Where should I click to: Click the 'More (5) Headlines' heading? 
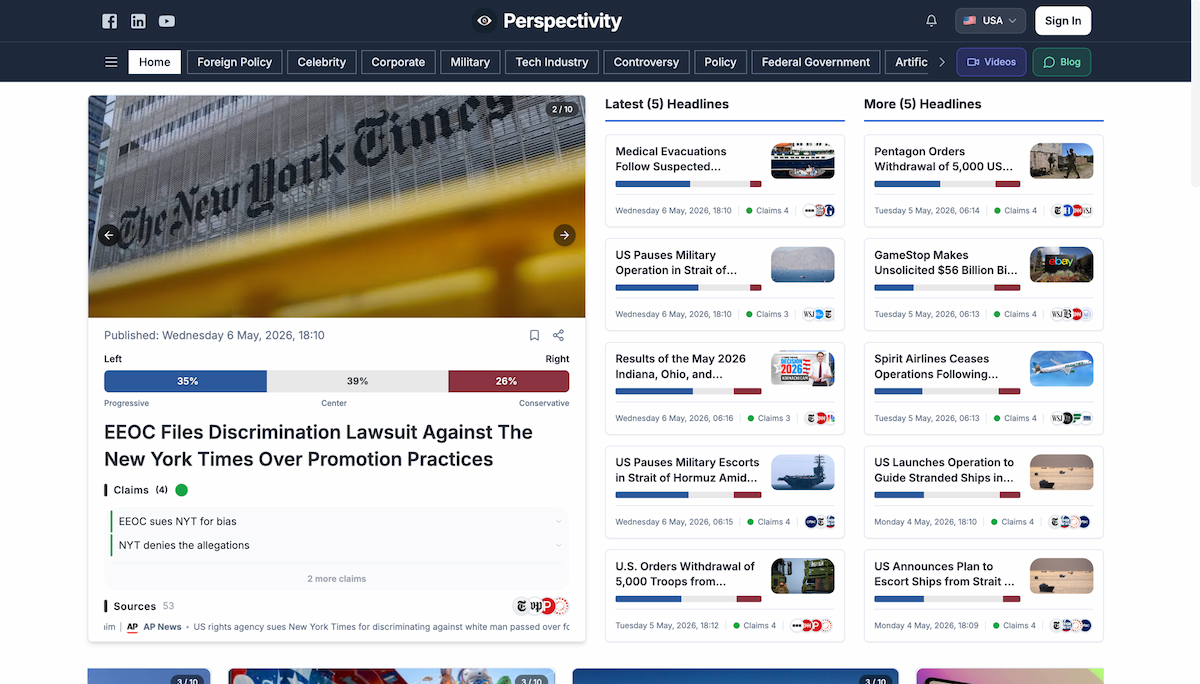923,104
